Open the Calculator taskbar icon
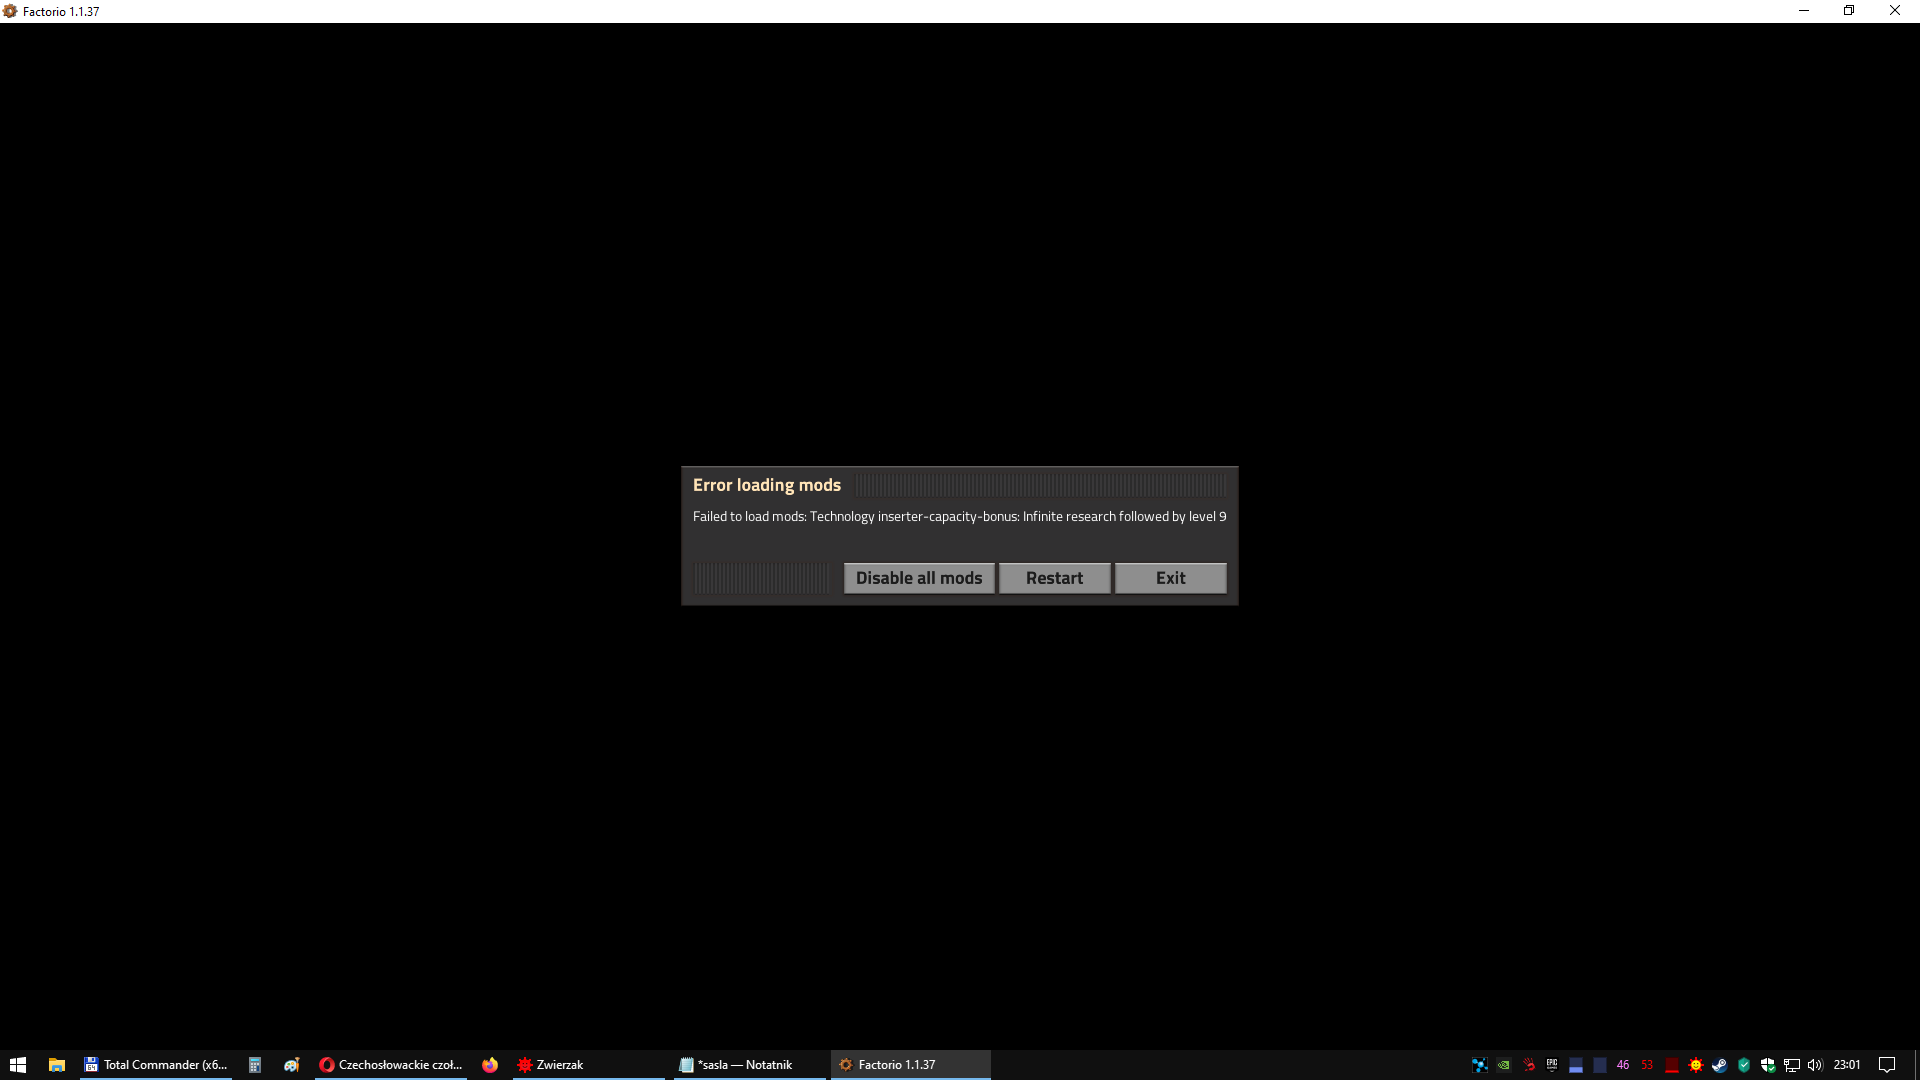The image size is (1920, 1080). point(255,1065)
